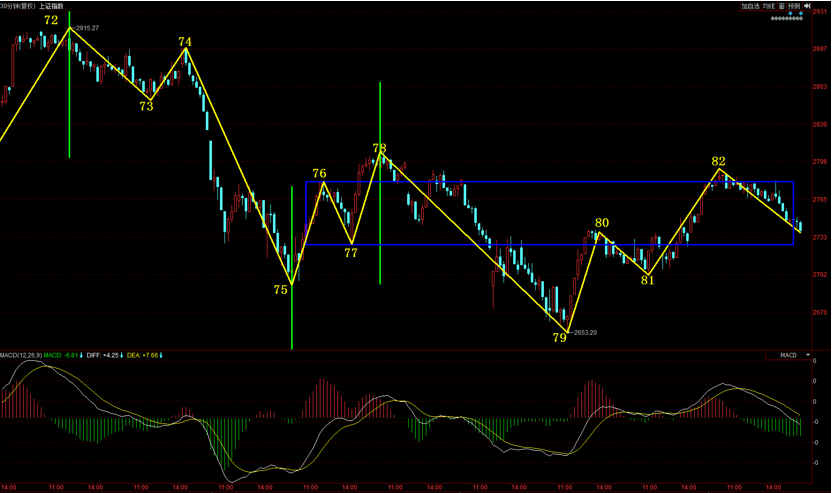Click the 30分钟 period label
Viewport: 832px width, 493px height.
point(16,6)
